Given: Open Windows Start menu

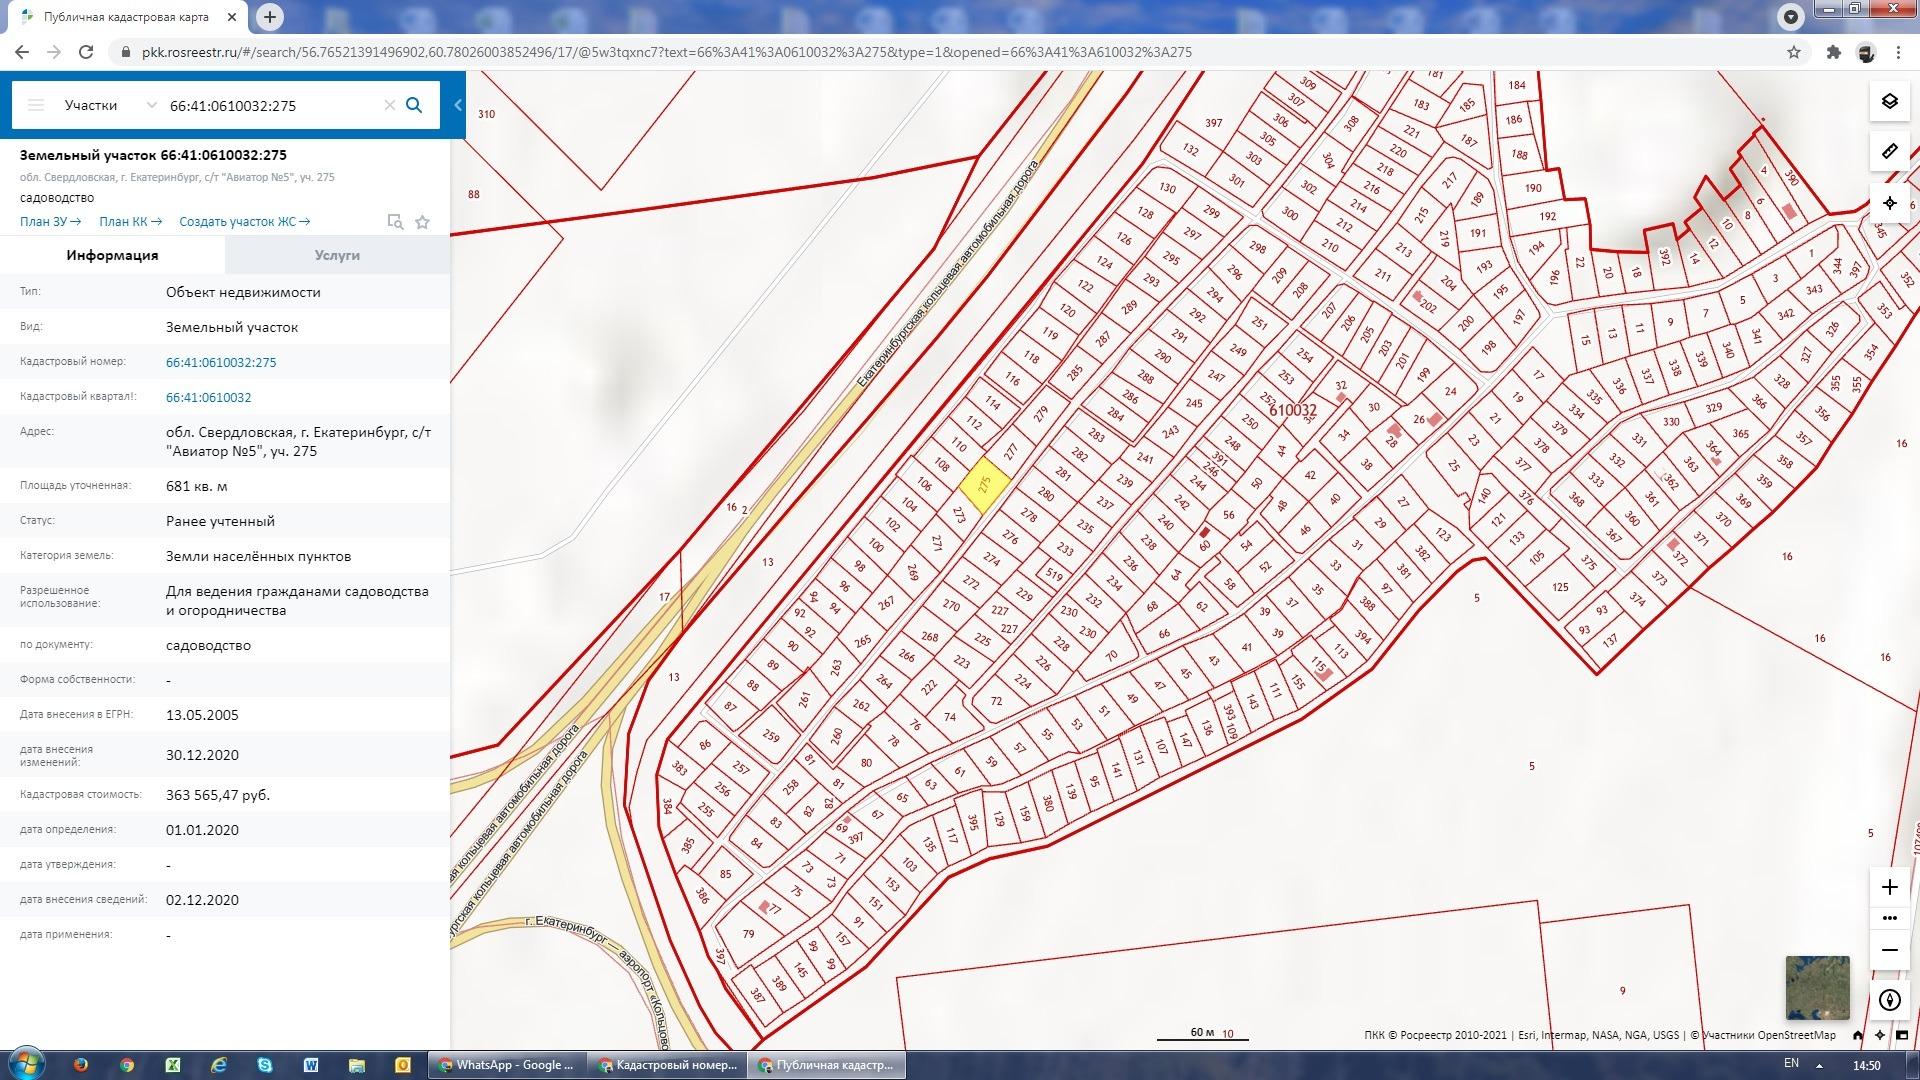Looking at the screenshot, I should point(27,1064).
